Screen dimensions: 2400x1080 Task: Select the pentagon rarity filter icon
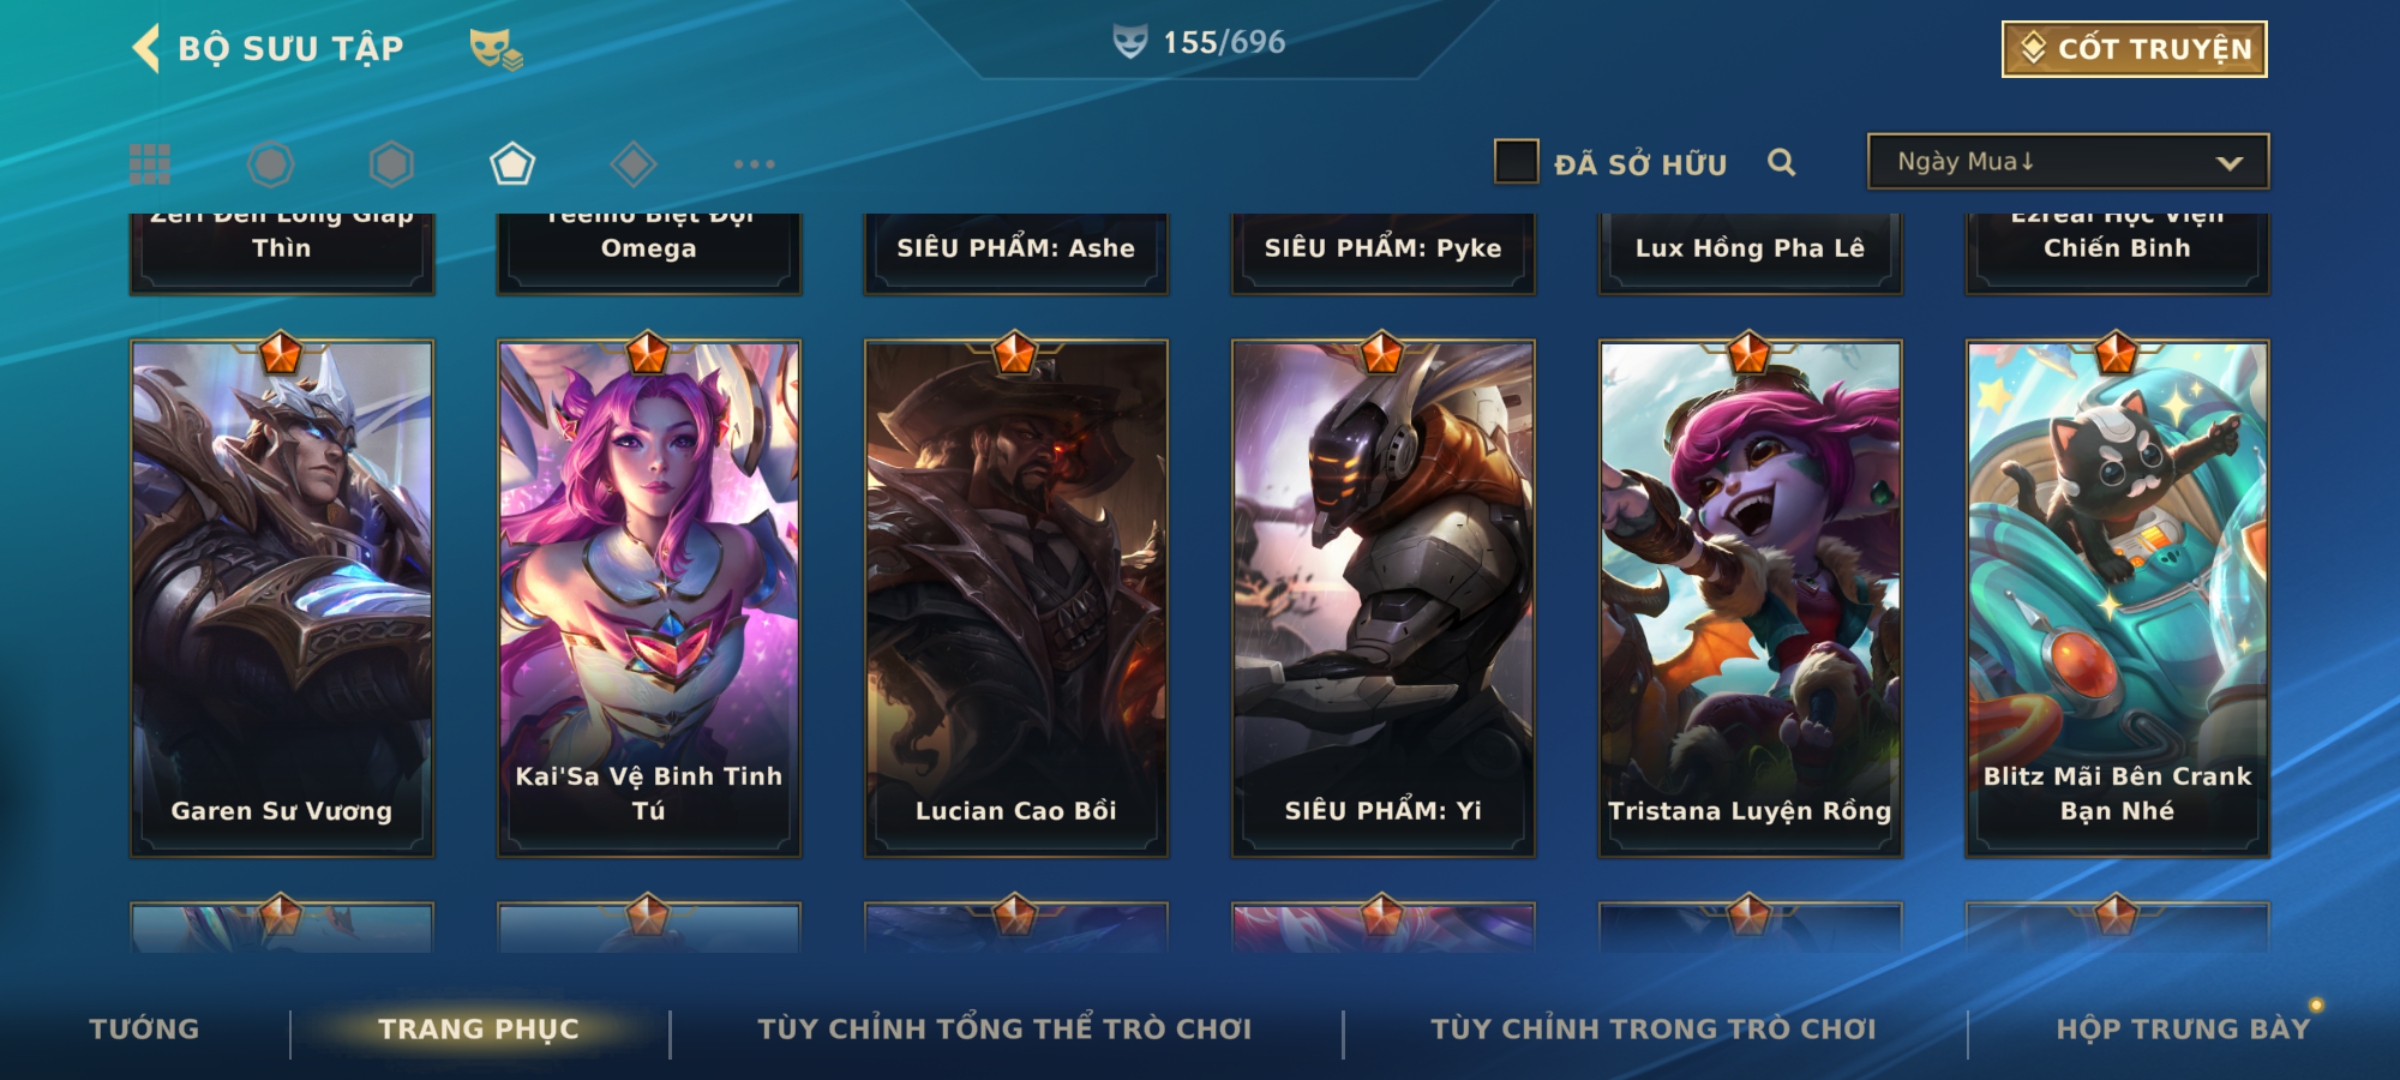512,164
